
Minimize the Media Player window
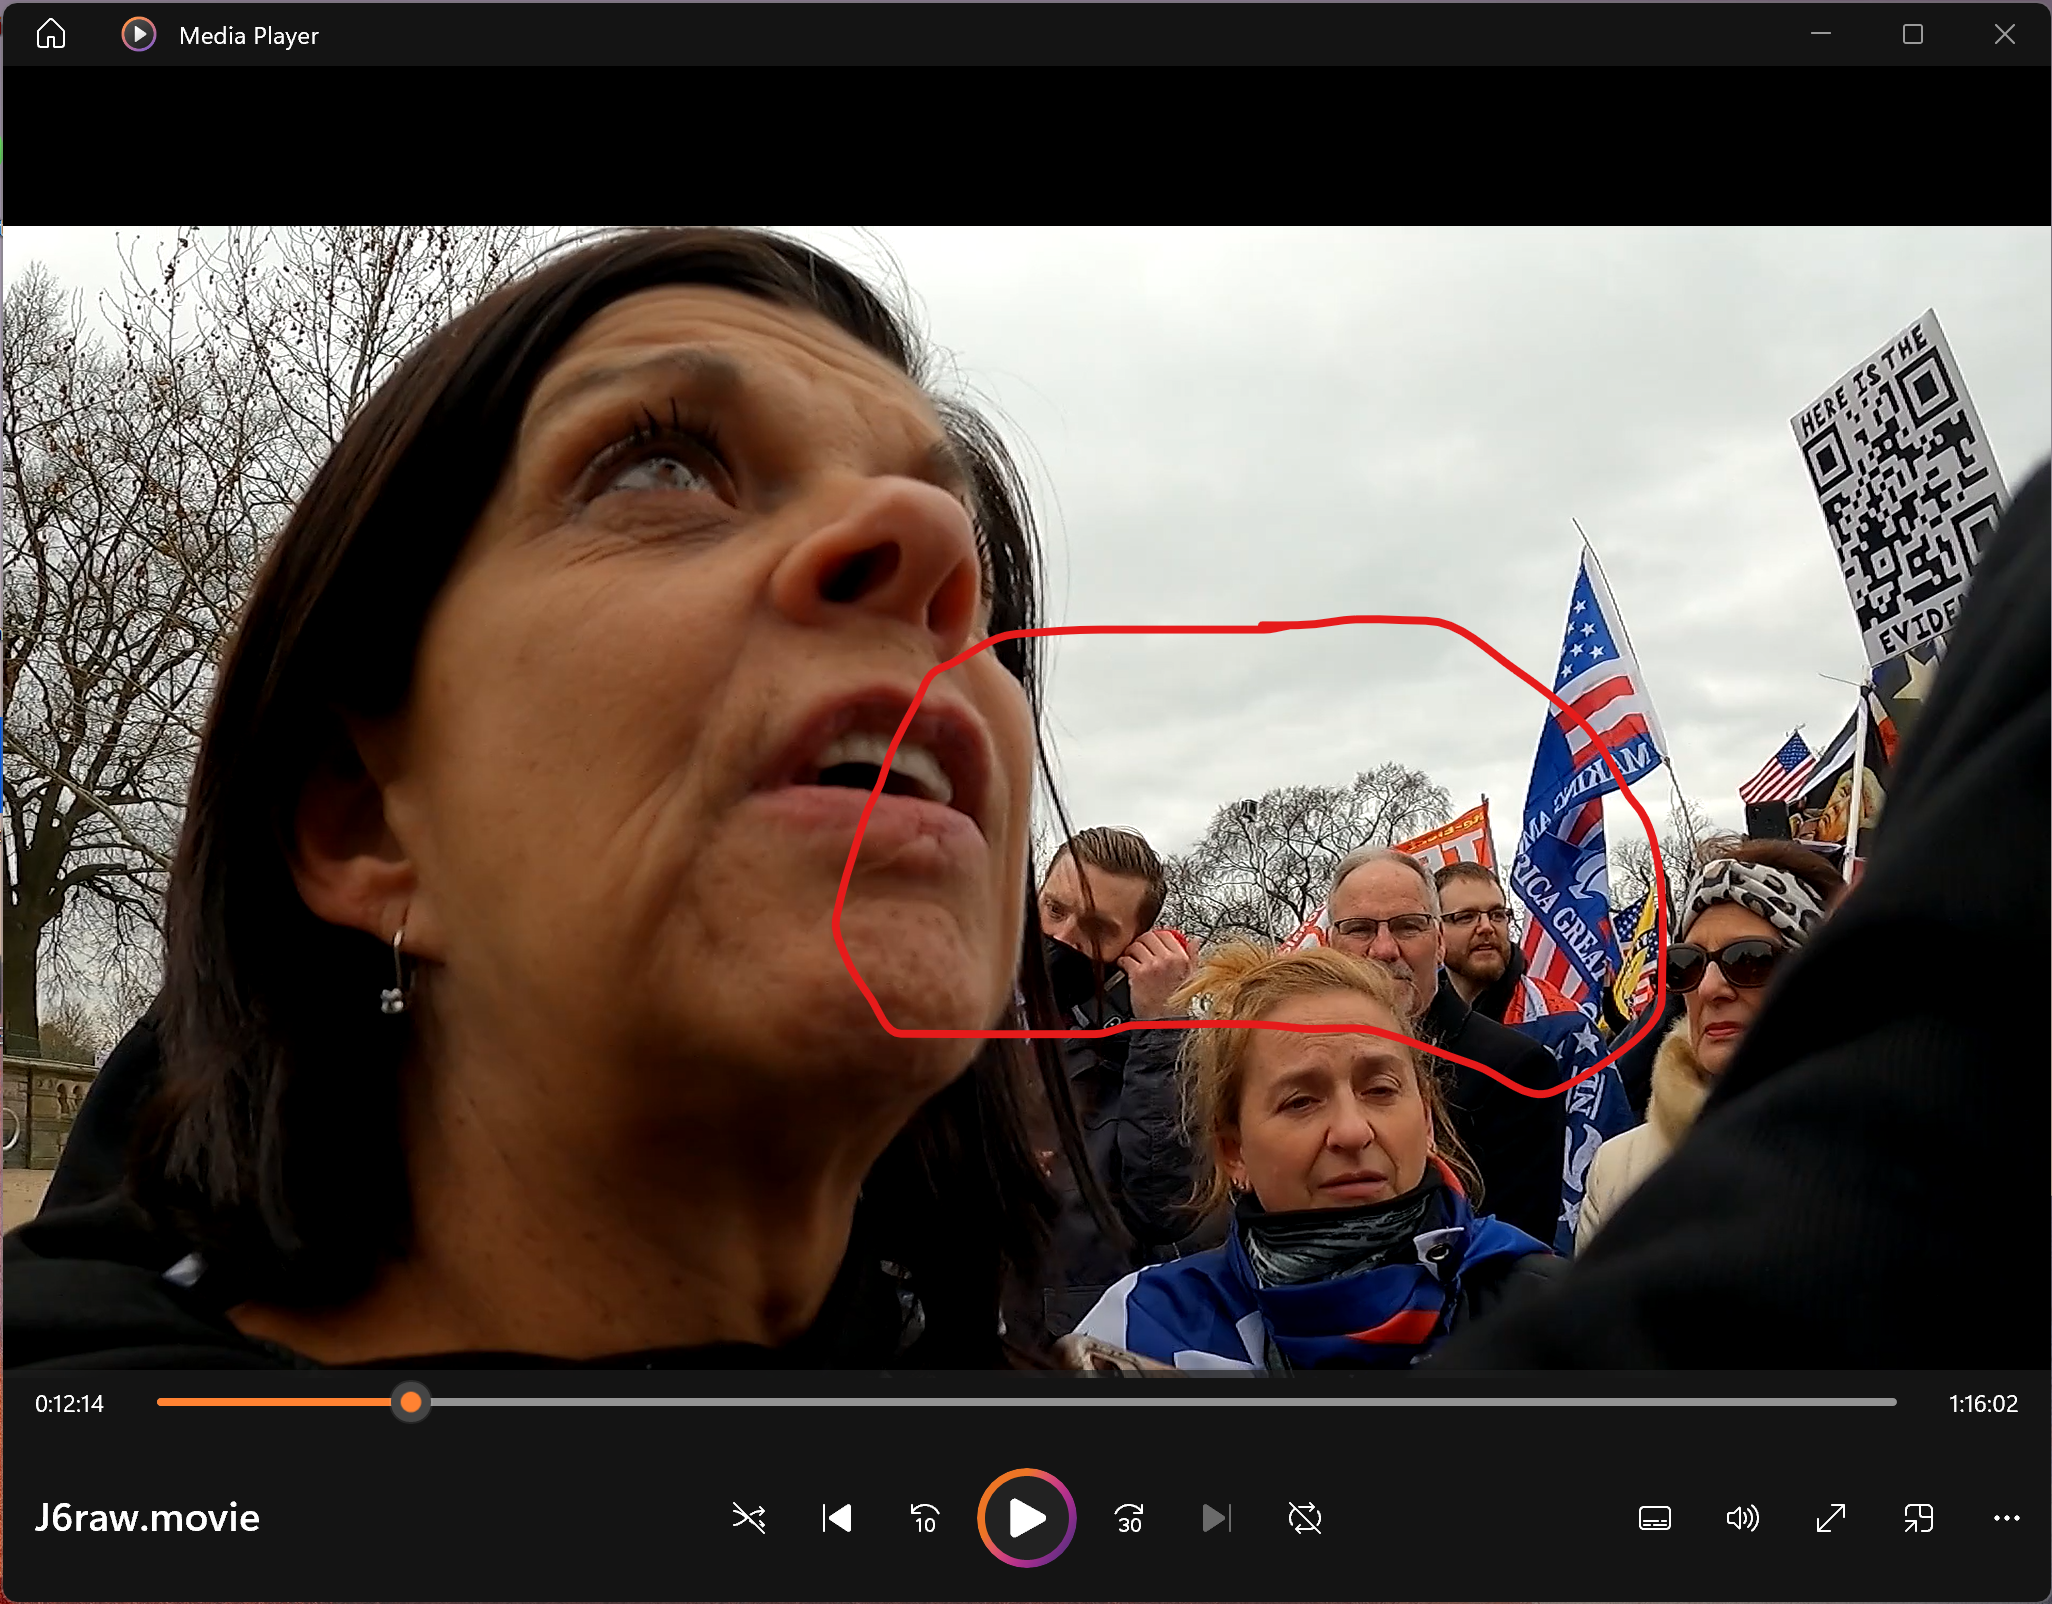pos(1821,35)
